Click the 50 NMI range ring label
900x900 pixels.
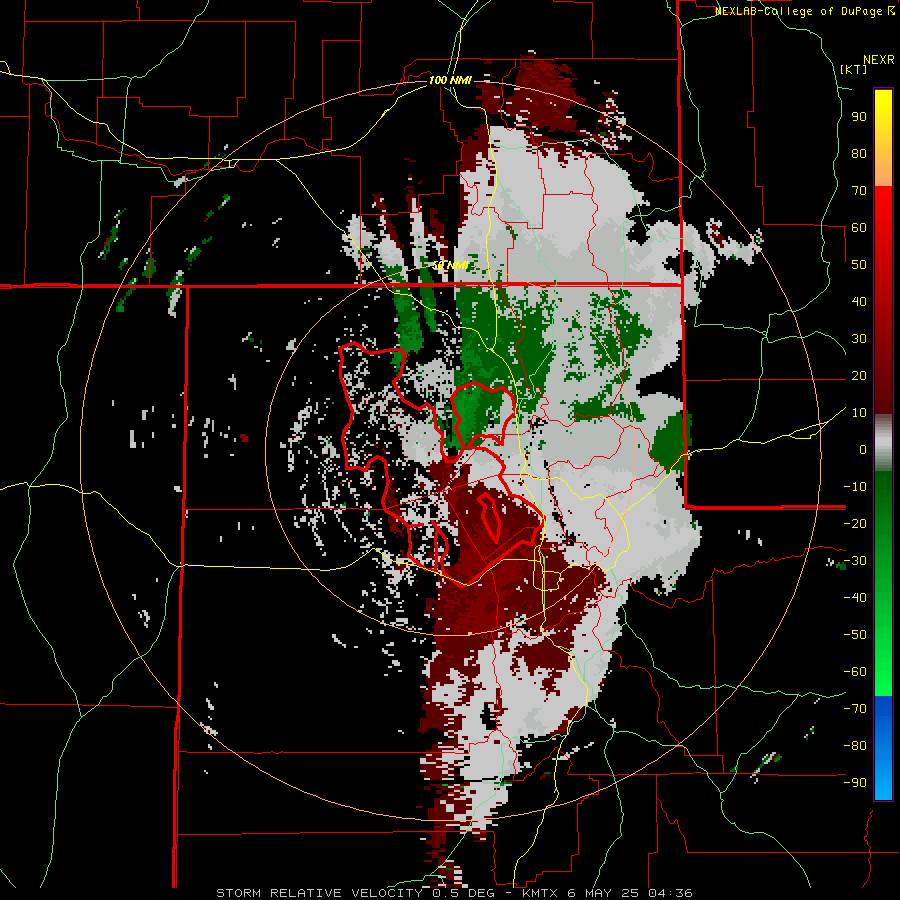450,265
